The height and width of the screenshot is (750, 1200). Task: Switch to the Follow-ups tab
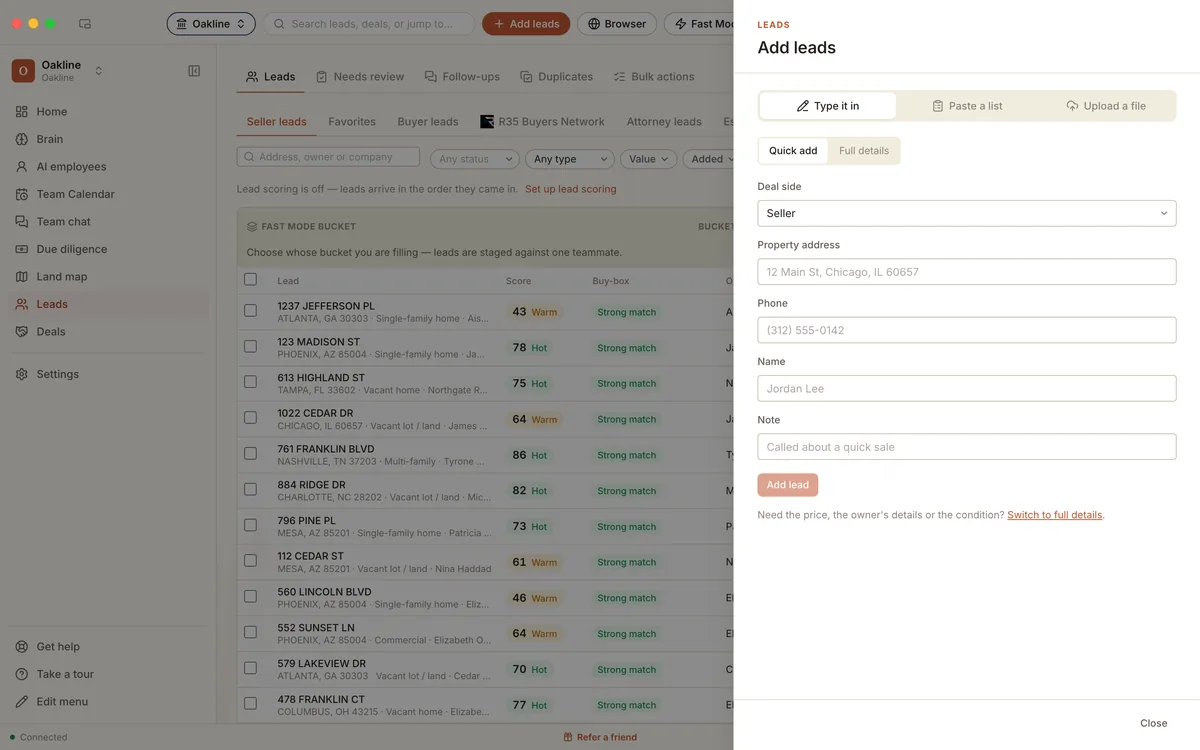(462, 77)
